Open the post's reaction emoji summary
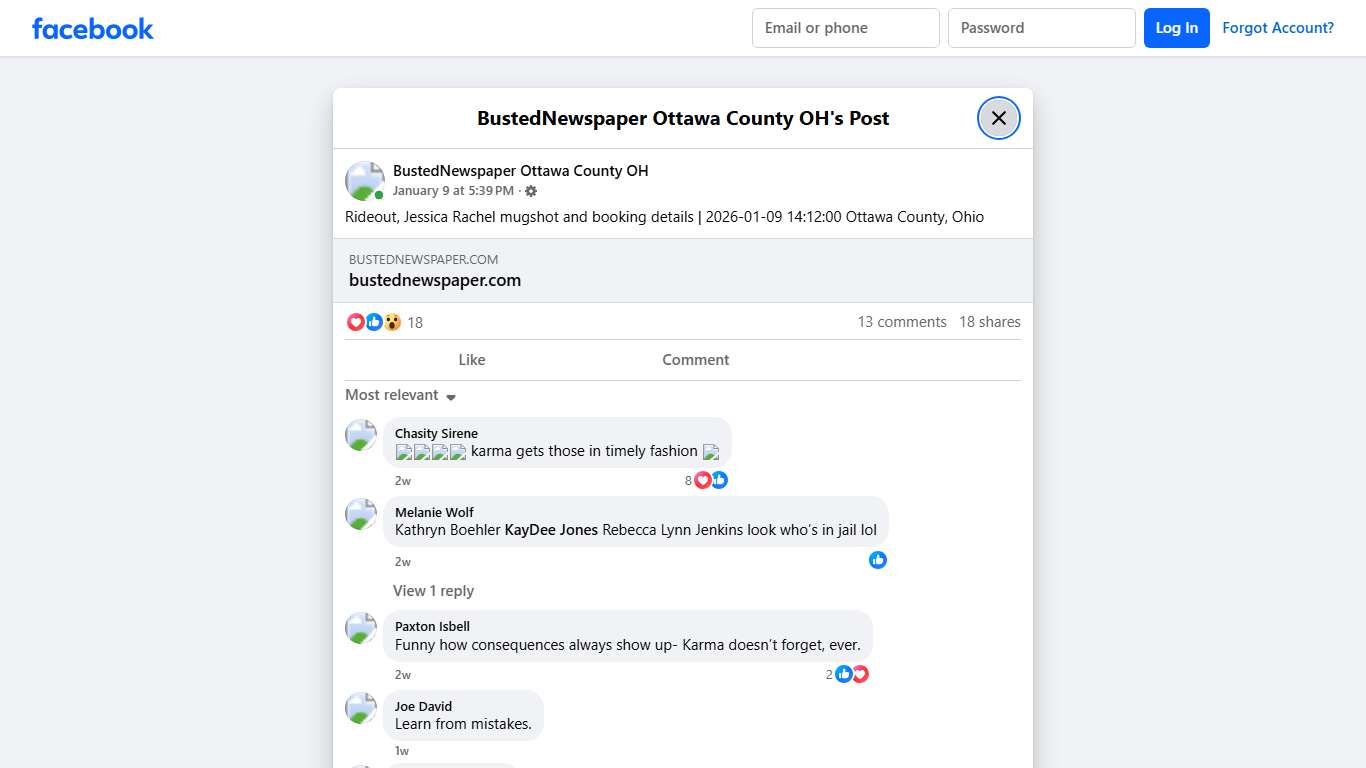This screenshot has height=768, width=1366. click(374, 322)
